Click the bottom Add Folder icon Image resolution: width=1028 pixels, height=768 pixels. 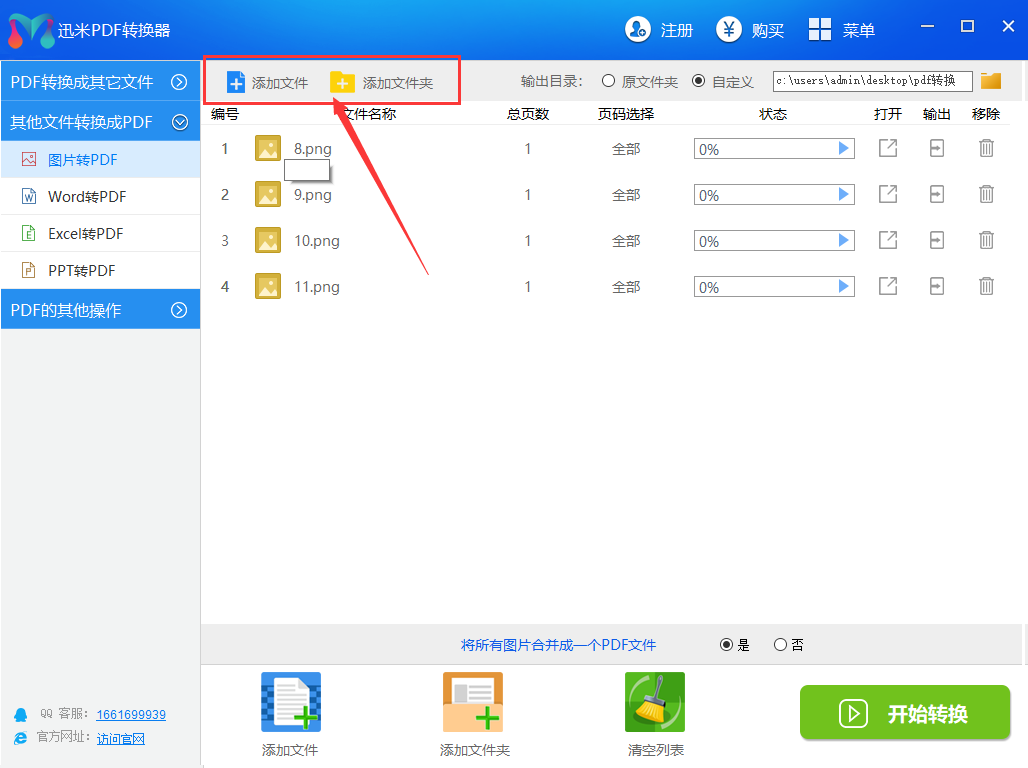tap(473, 703)
